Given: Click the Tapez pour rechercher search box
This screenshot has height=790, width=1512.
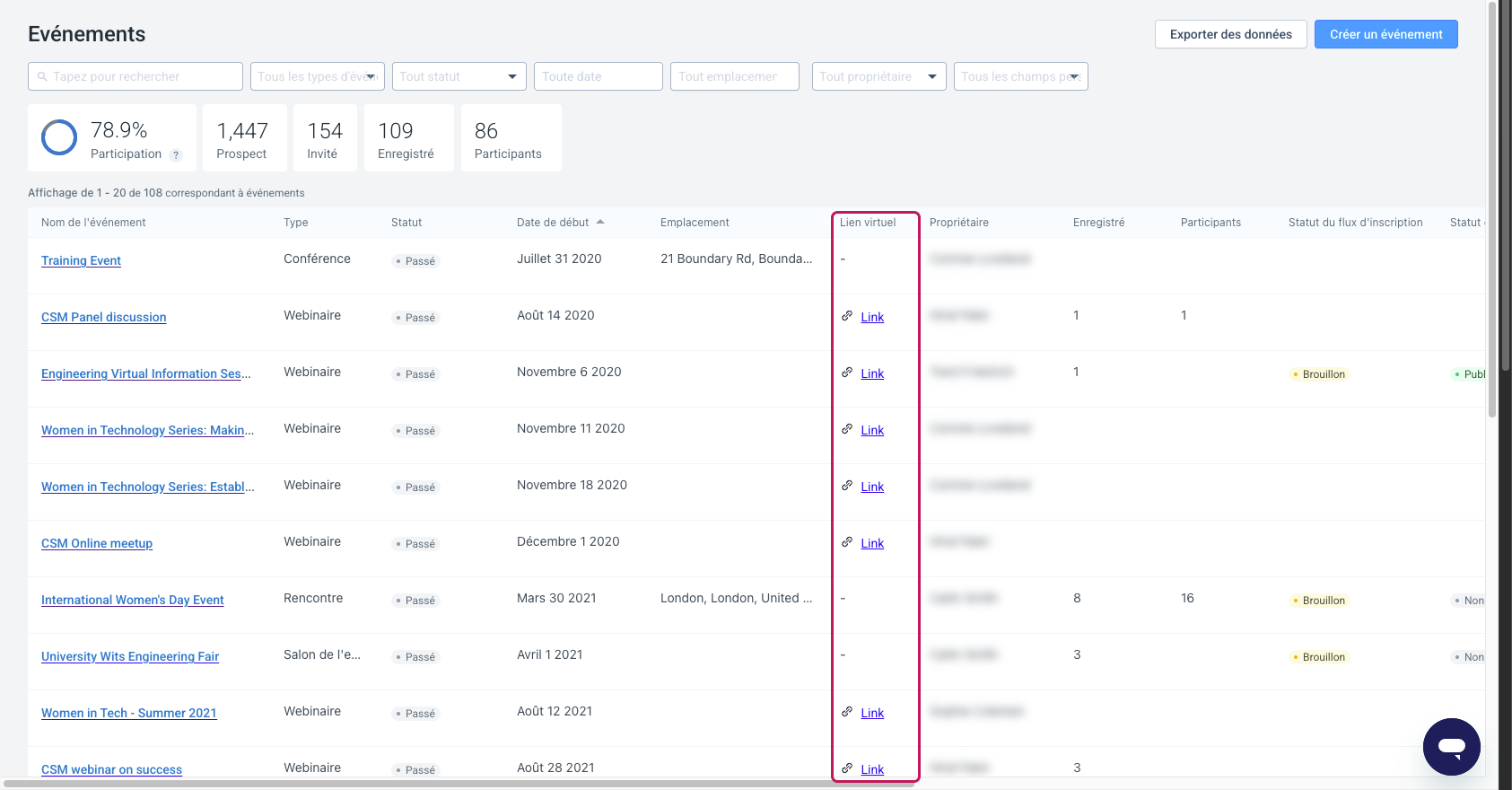Looking at the screenshot, I should 135,76.
